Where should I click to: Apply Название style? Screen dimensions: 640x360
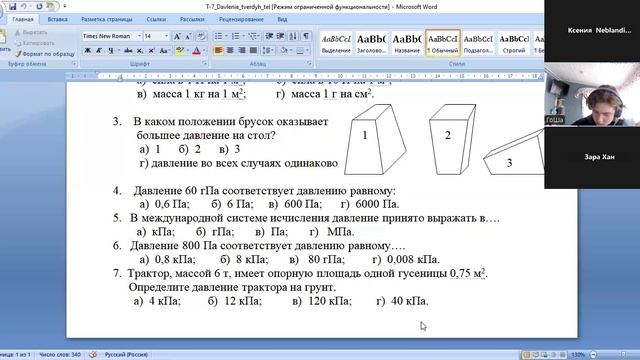(407, 43)
